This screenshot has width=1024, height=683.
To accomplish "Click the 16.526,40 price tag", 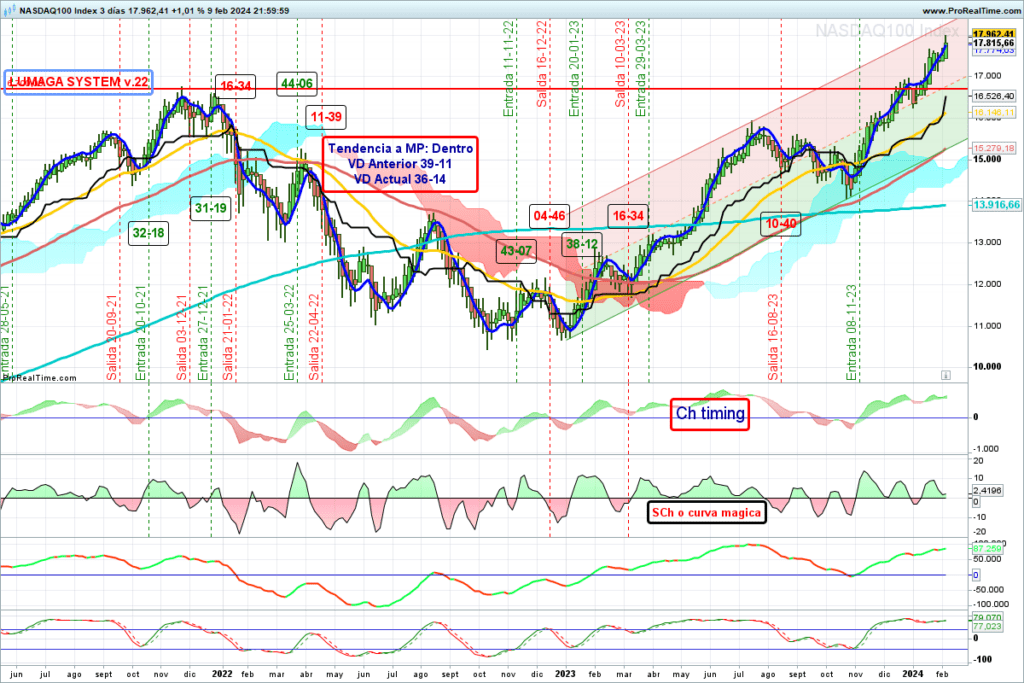I will pyautogui.click(x=993, y=96).
